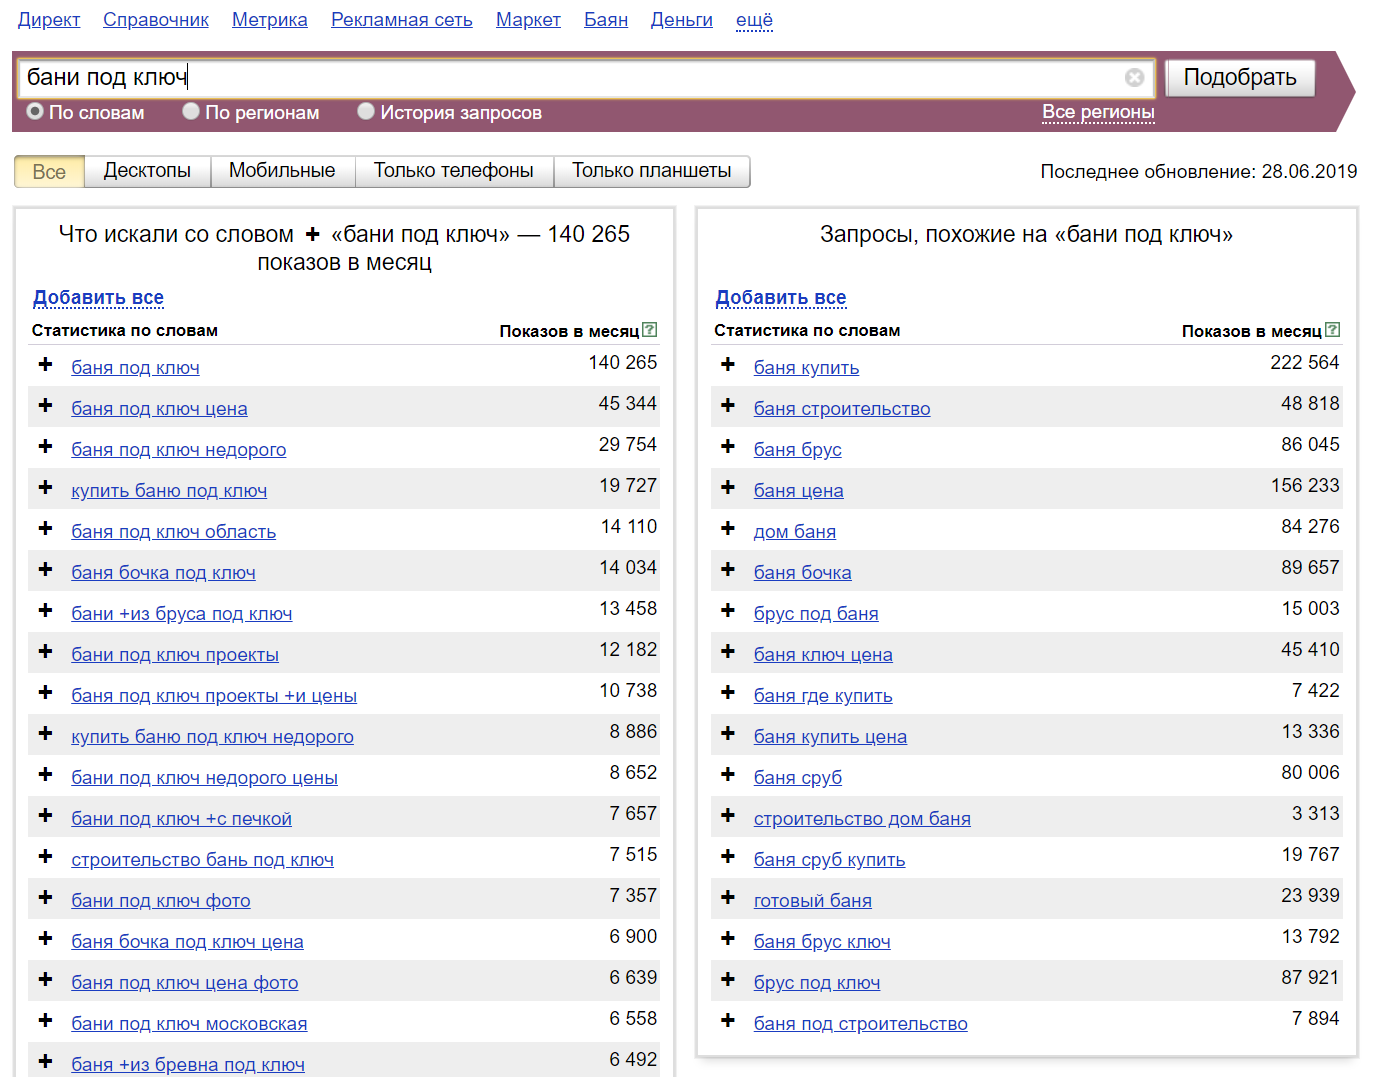
Task: Open 'Деньги' in the top navigation
Action: pyautogui.click(x=682, y=20)
